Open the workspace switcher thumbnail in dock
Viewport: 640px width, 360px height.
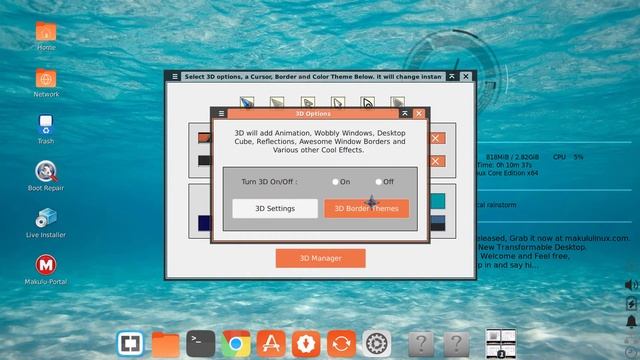click(x=501, y=343)
